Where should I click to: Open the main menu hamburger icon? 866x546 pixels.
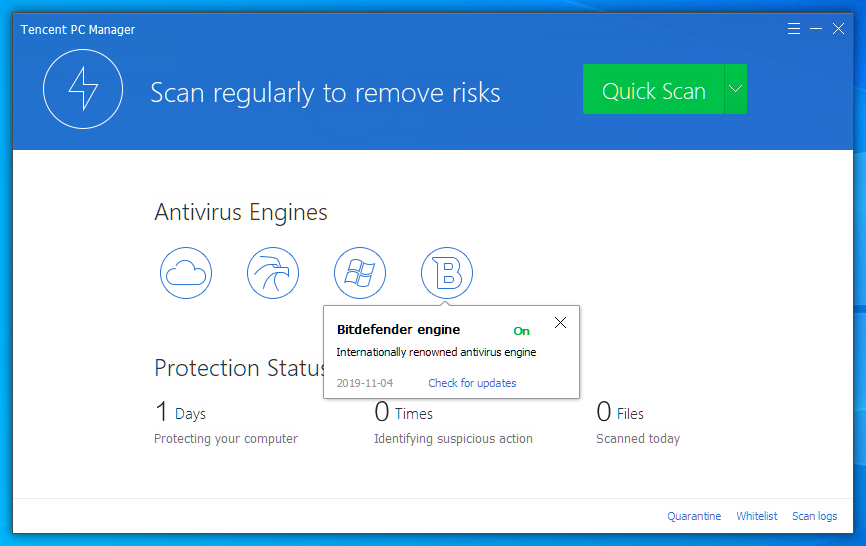[x=794, y=29]
